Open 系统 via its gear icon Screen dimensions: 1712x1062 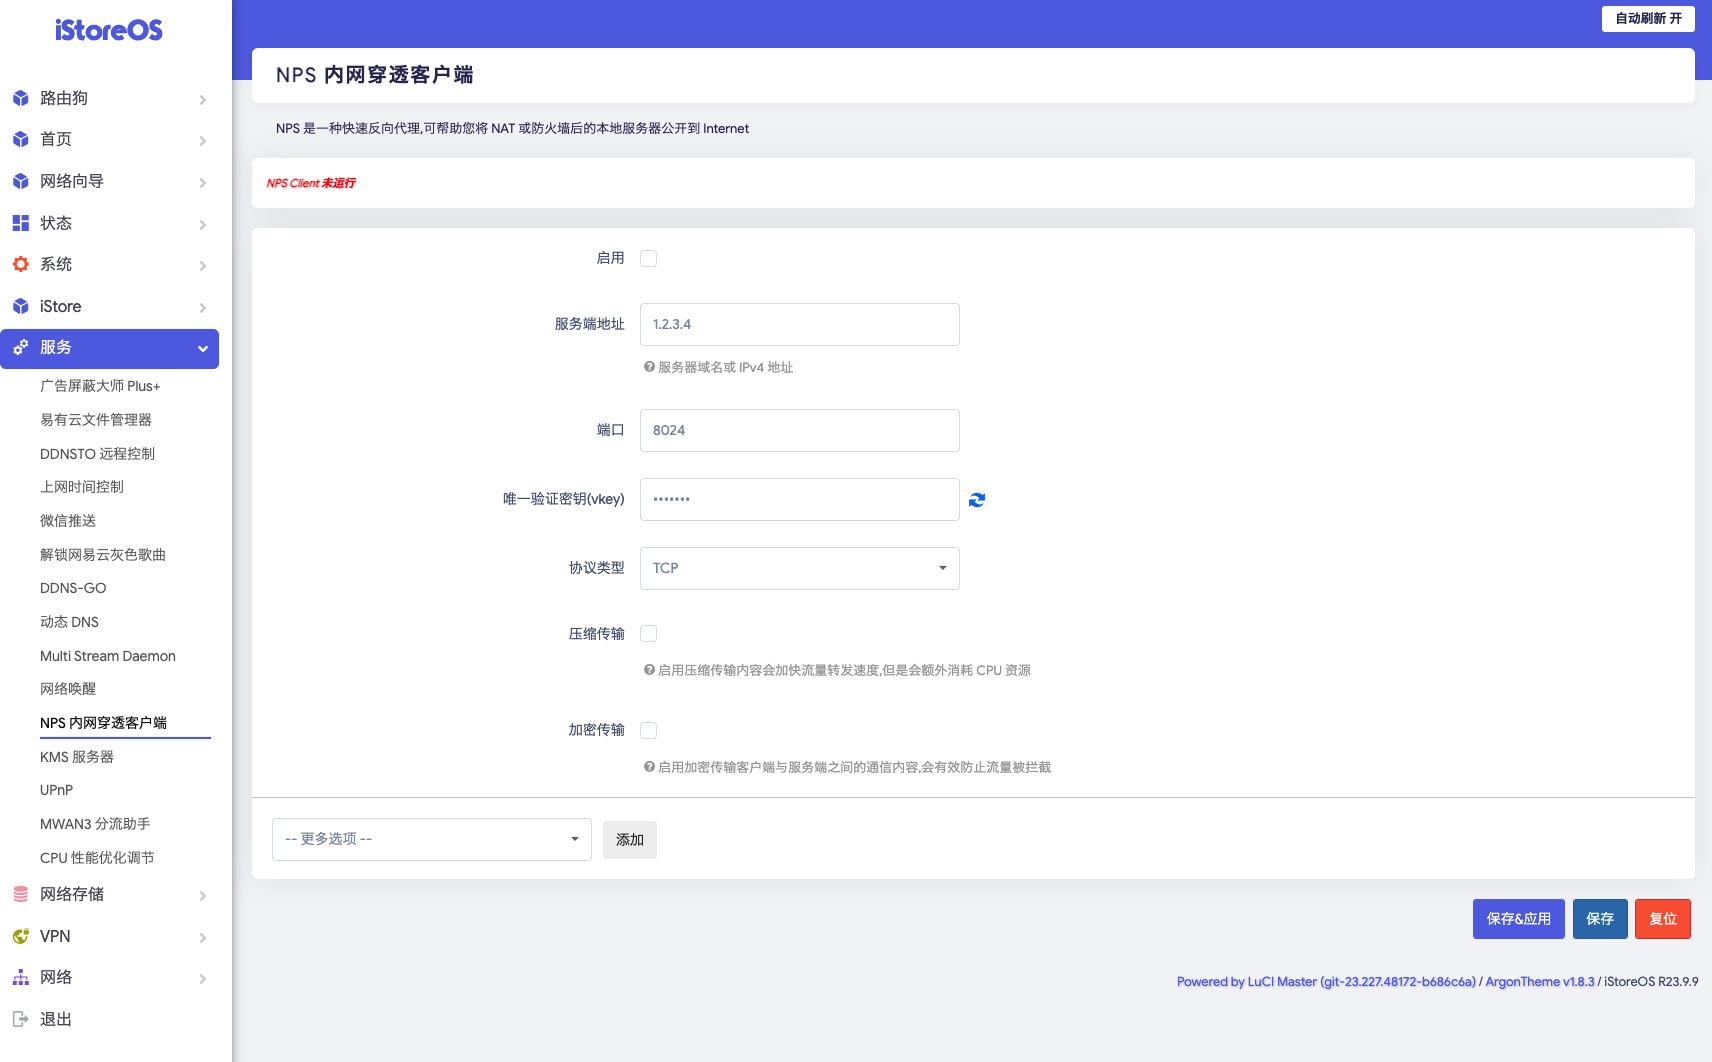click(x=21, y=264)
